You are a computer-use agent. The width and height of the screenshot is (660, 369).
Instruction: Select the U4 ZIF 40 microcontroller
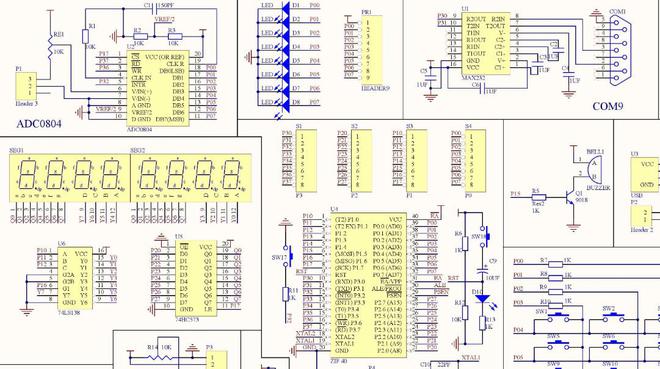[369, 285]
